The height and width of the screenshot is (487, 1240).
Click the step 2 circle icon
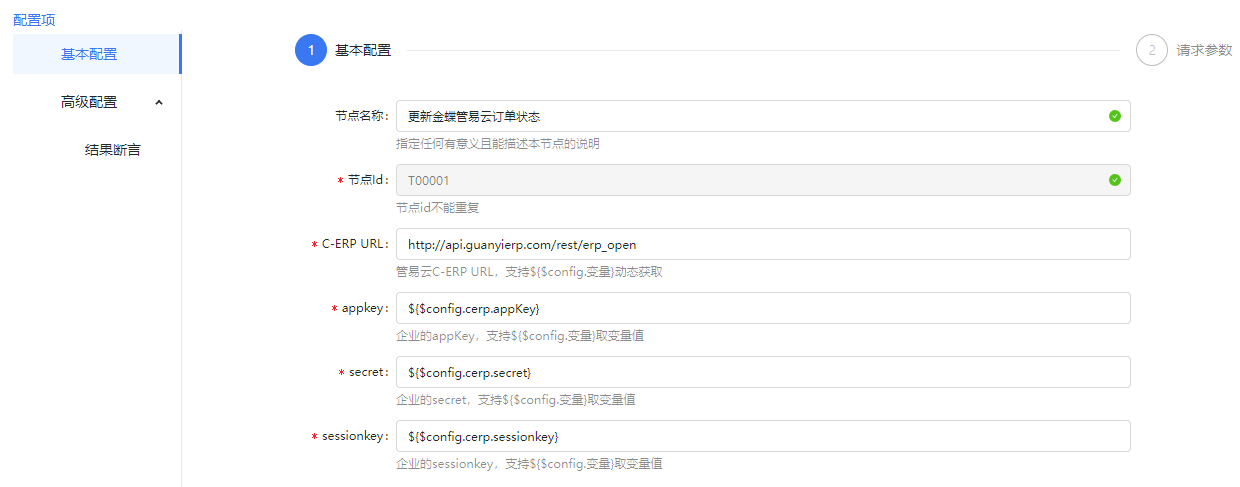pos(1151,50)
